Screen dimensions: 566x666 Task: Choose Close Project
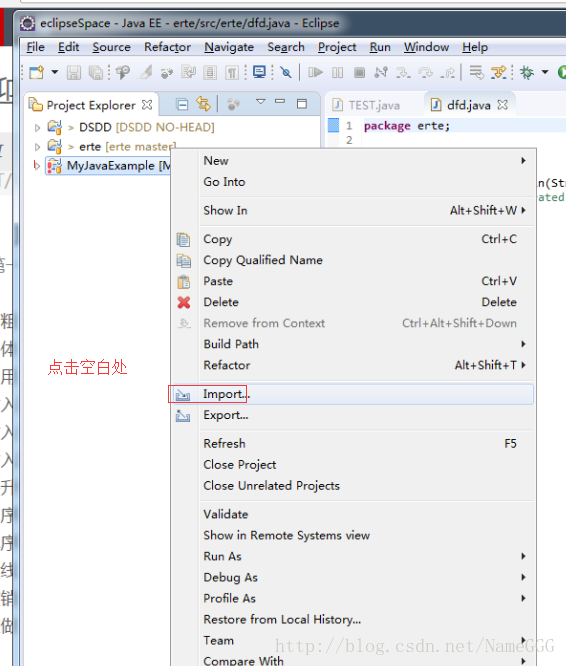coord(352,465)
